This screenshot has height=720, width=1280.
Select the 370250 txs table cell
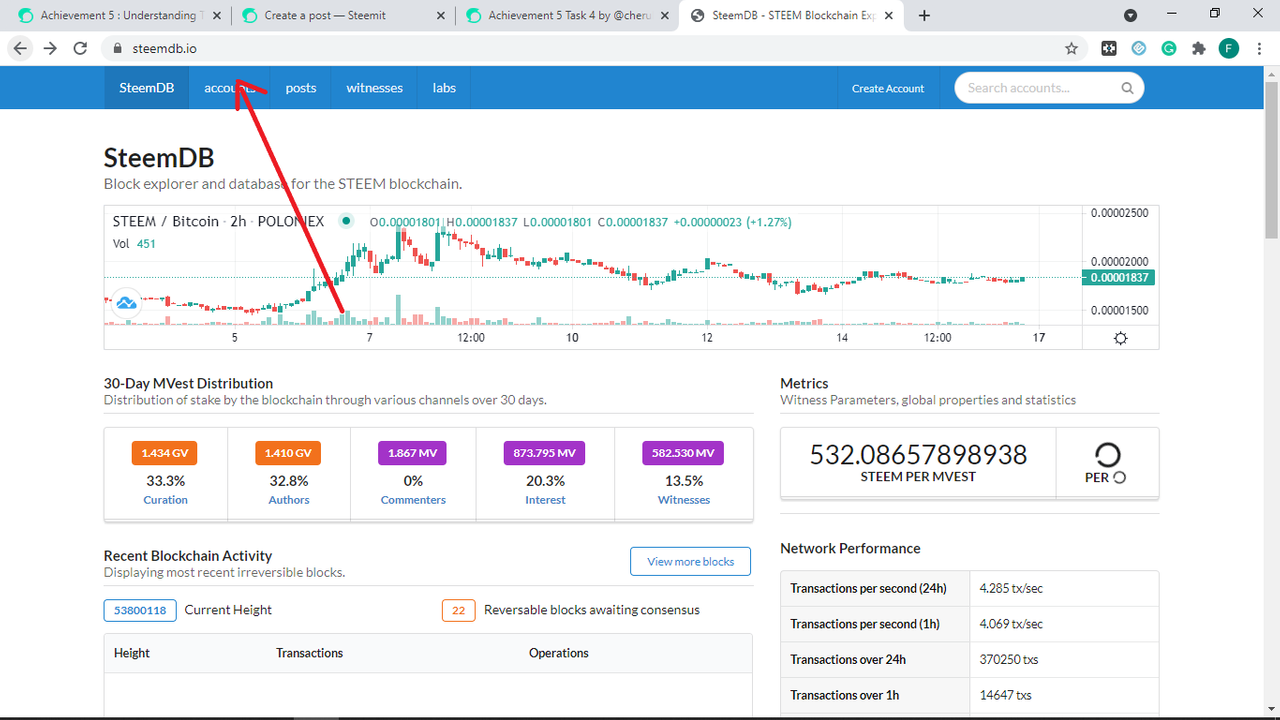1064,659
